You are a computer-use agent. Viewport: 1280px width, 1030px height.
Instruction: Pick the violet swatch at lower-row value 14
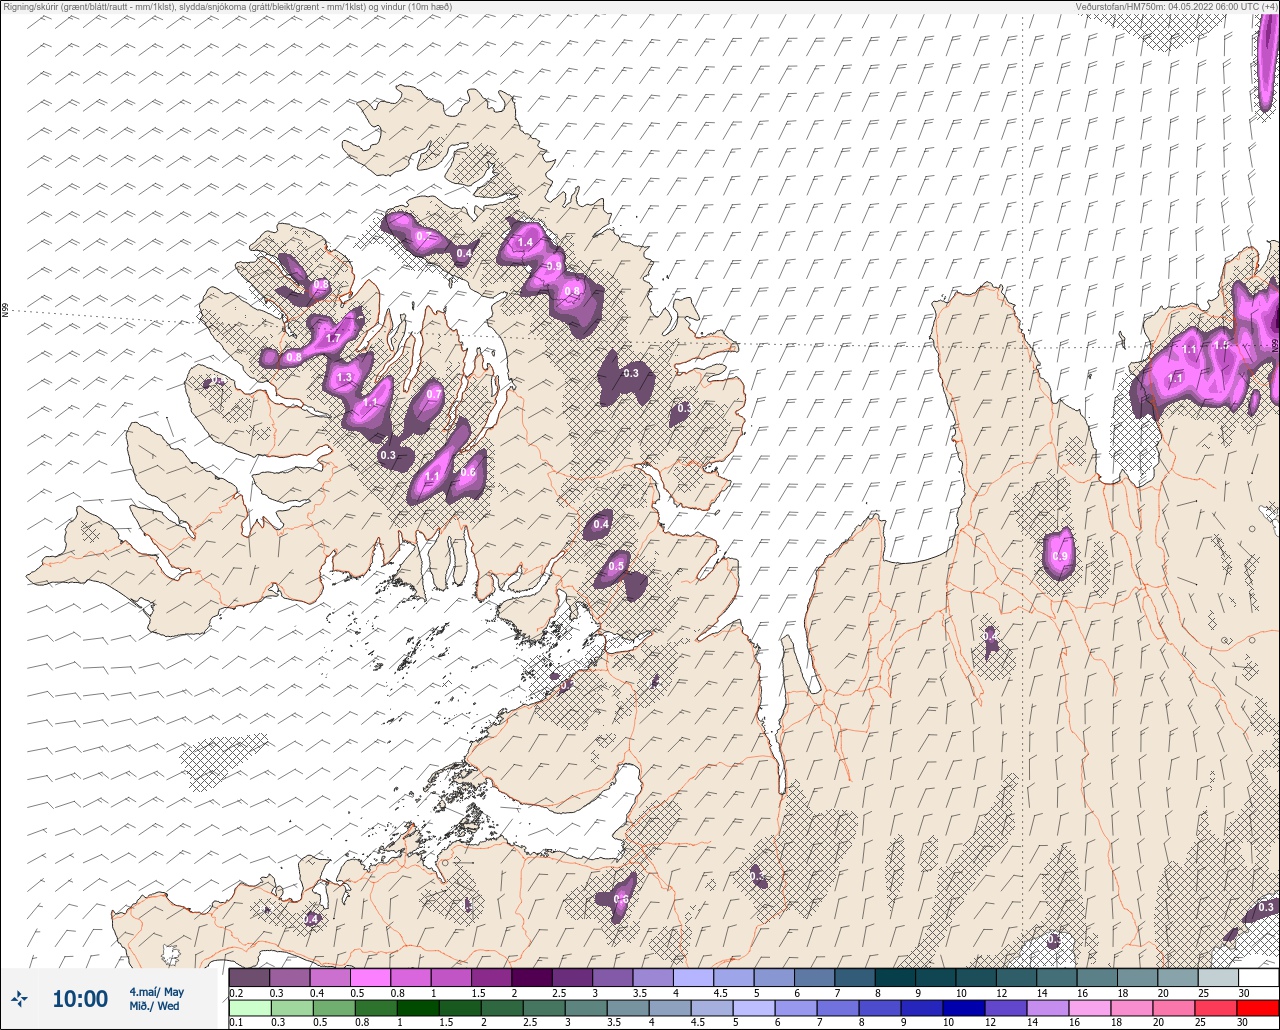[1047, 1008]
